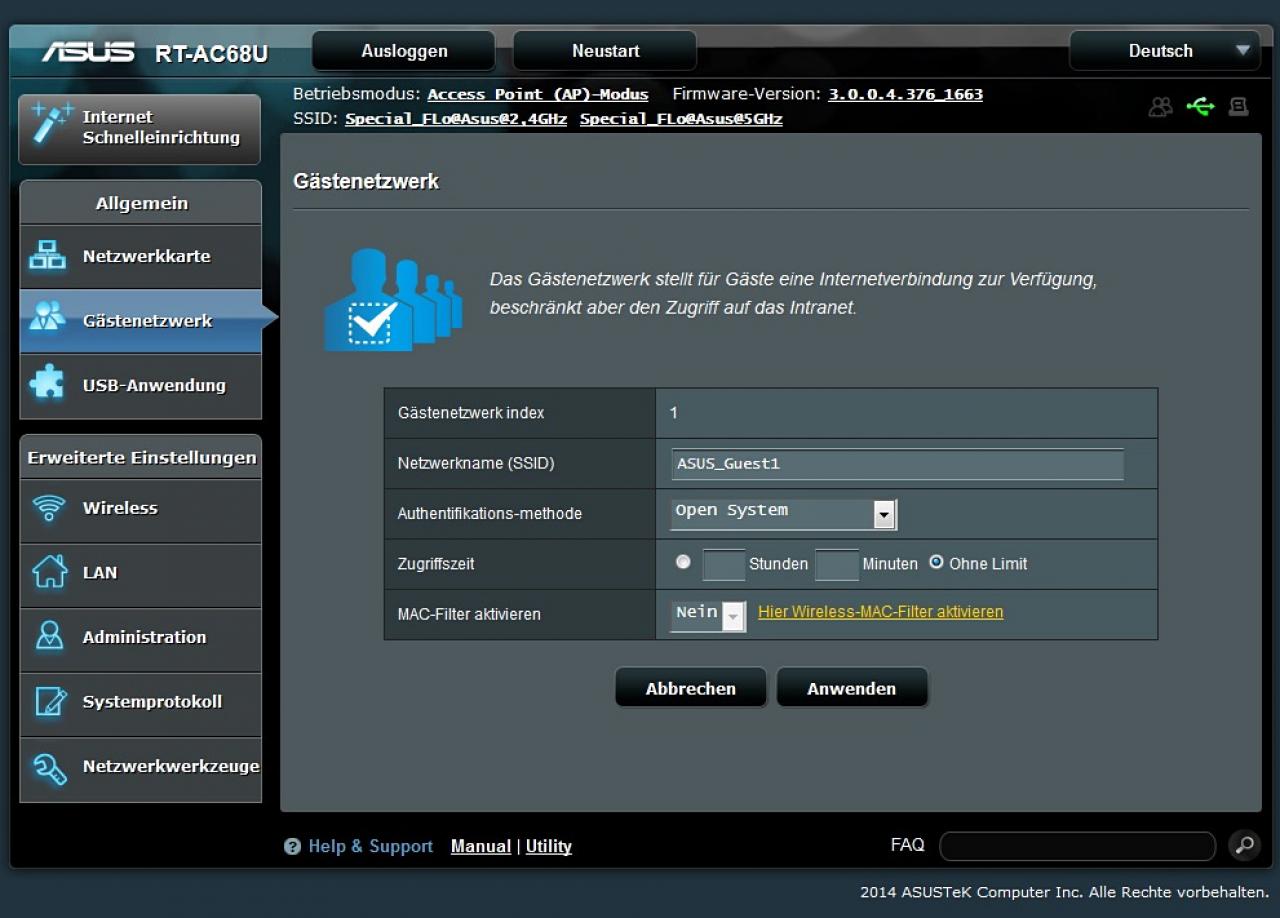
Task: Open the Deutsch language dropdown
Action: click(1165, 51)
